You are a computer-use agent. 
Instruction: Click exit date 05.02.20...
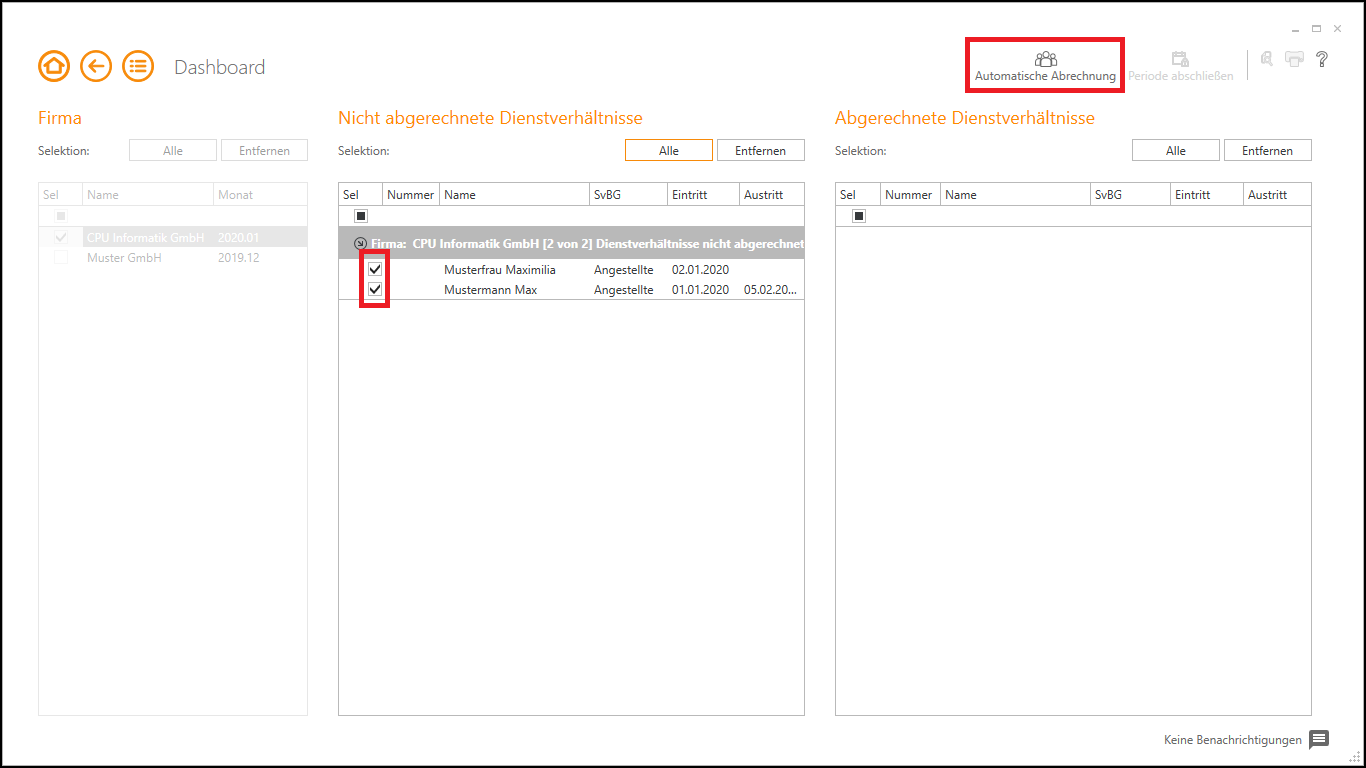[x=770, y=290]
